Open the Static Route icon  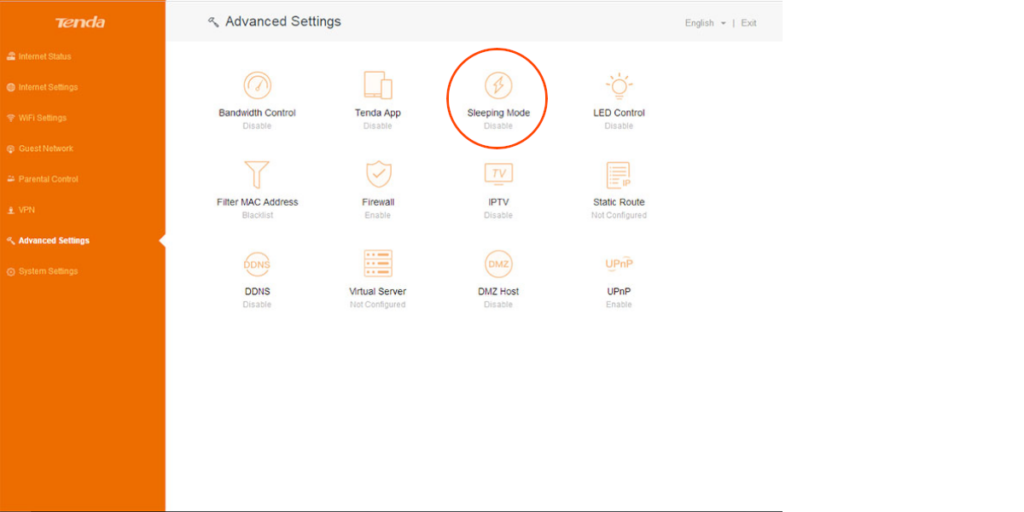pos(619,175)
